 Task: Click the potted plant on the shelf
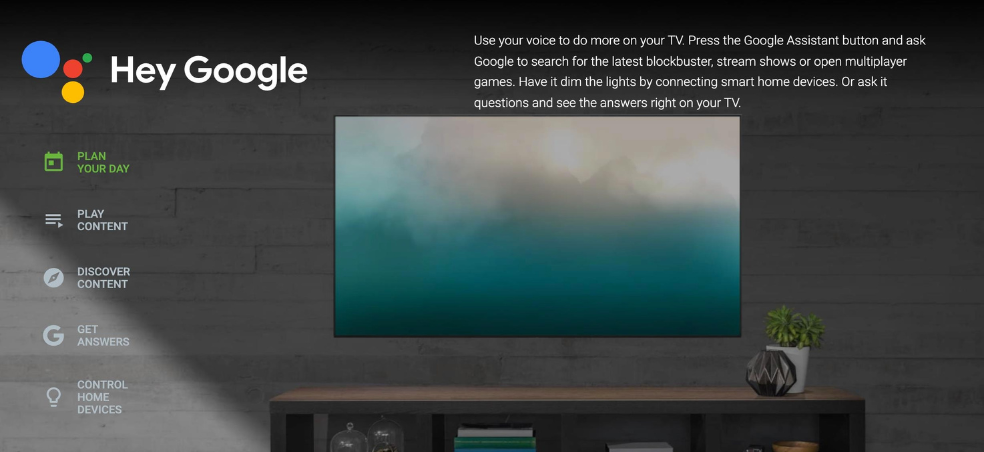point(793,348)
